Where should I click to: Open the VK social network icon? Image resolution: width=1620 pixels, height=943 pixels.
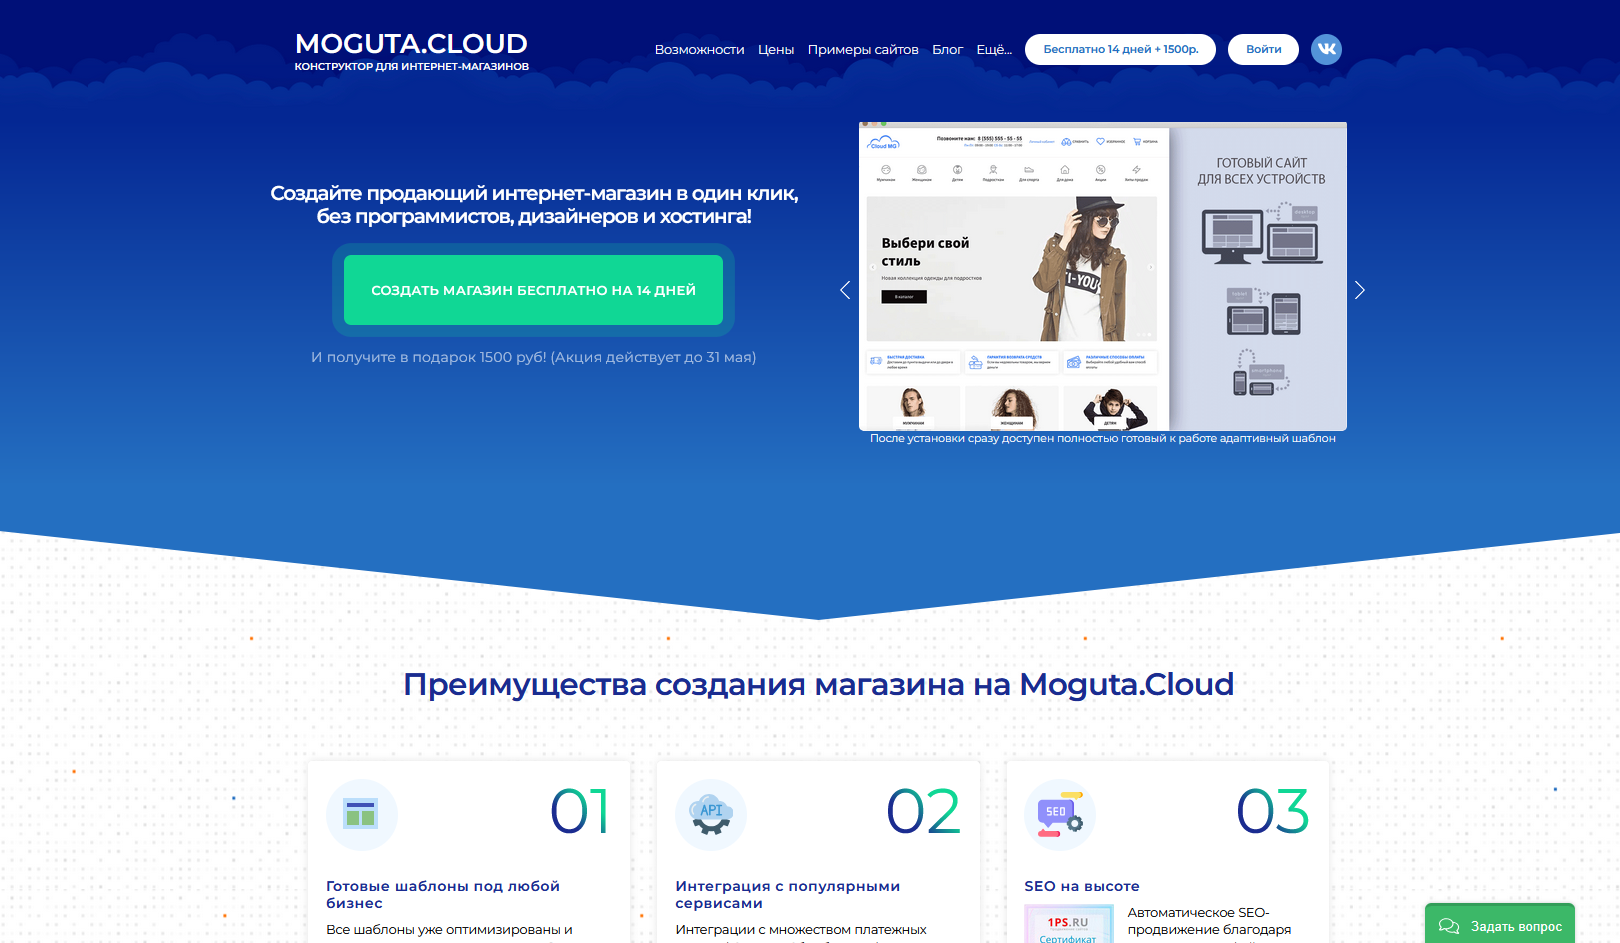point(1326,49)
